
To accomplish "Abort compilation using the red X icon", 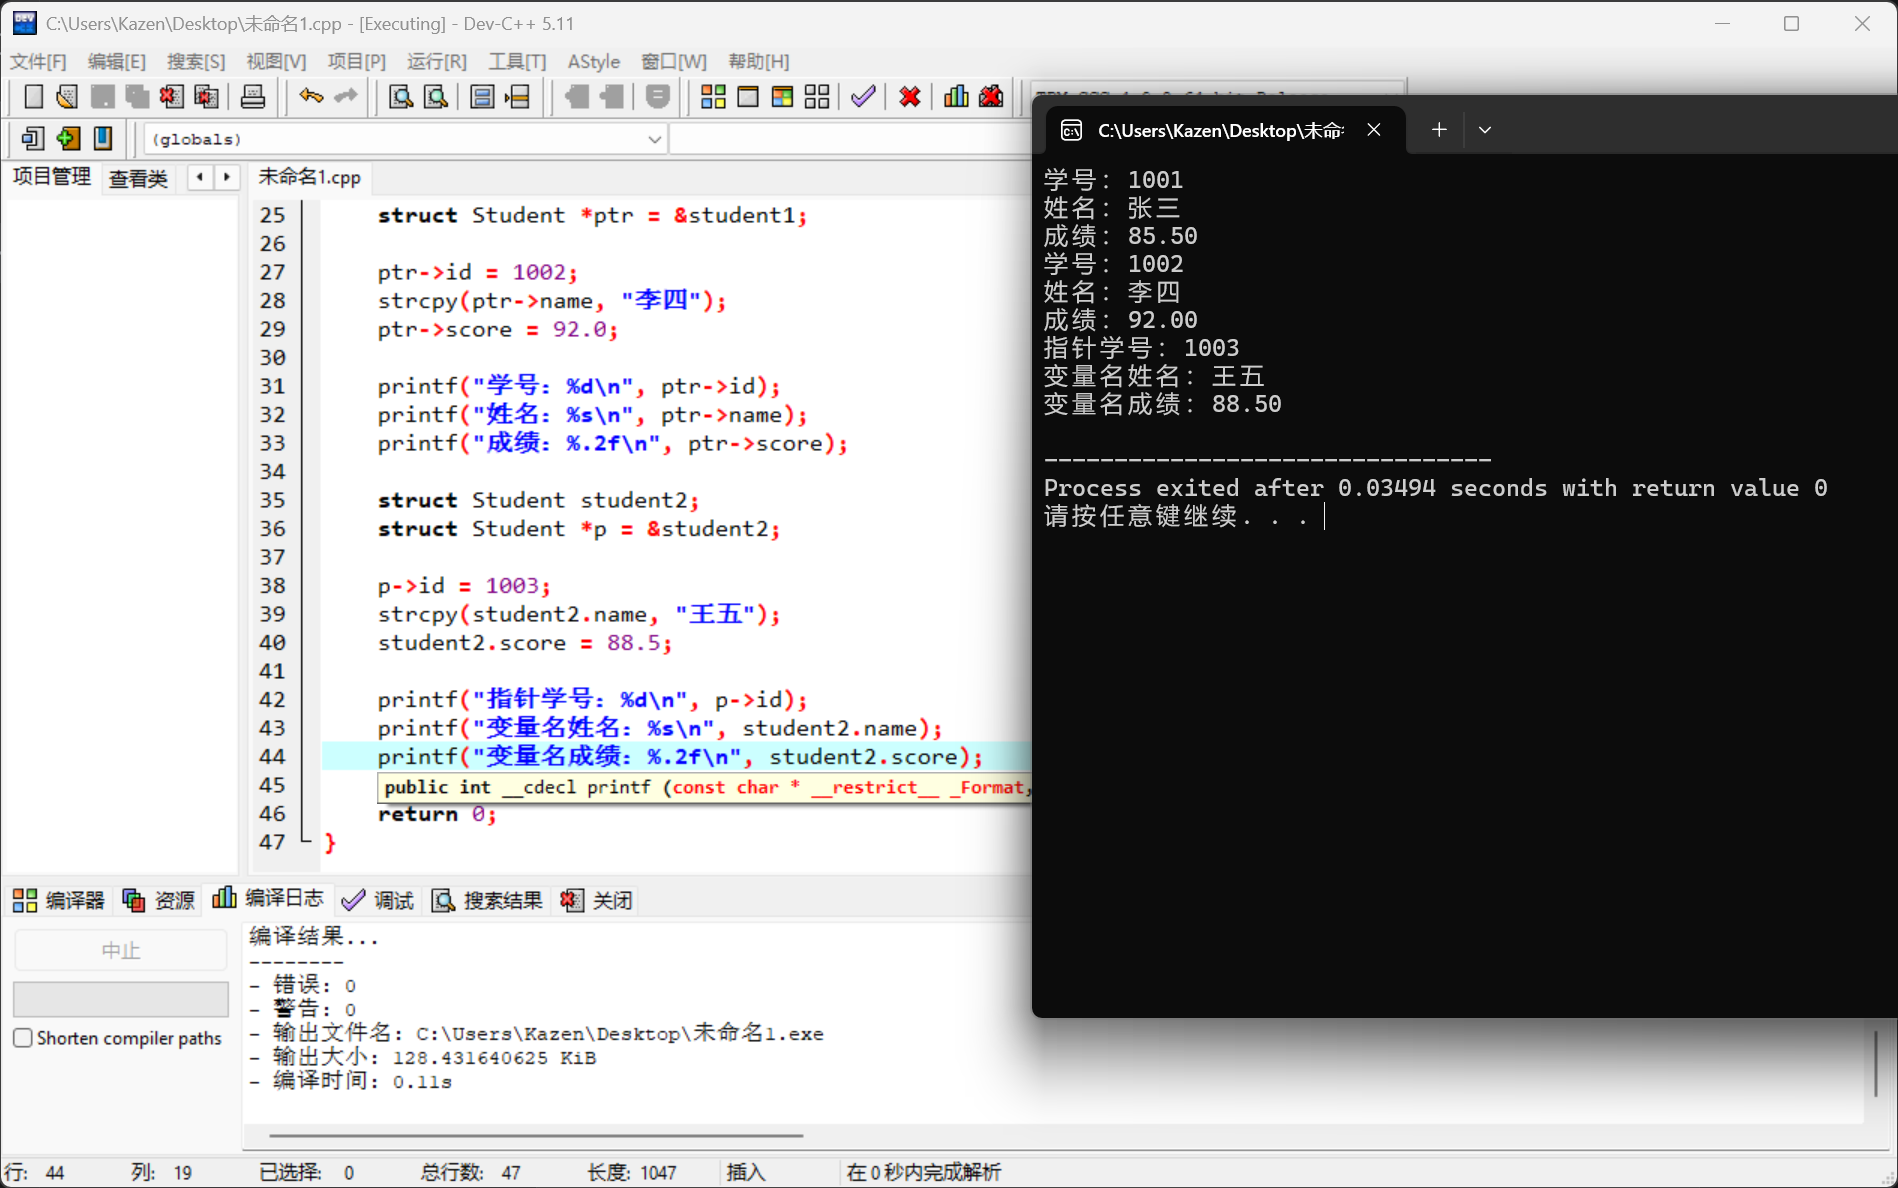I will point(909,96).
